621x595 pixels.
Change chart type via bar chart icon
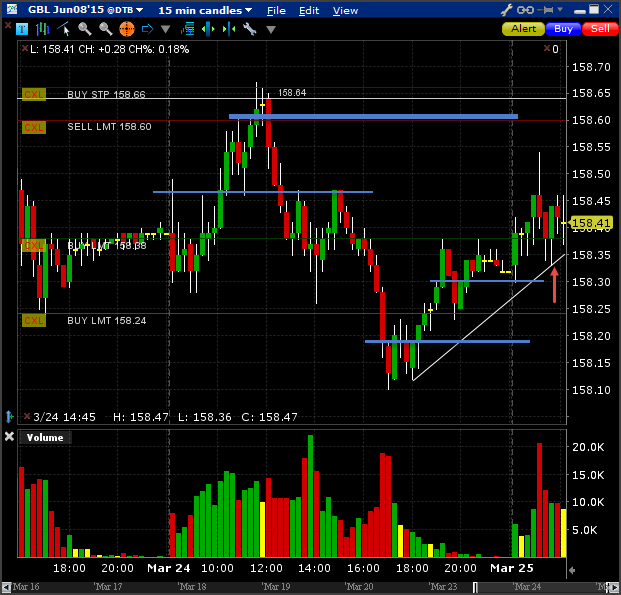tap(42, 29)
